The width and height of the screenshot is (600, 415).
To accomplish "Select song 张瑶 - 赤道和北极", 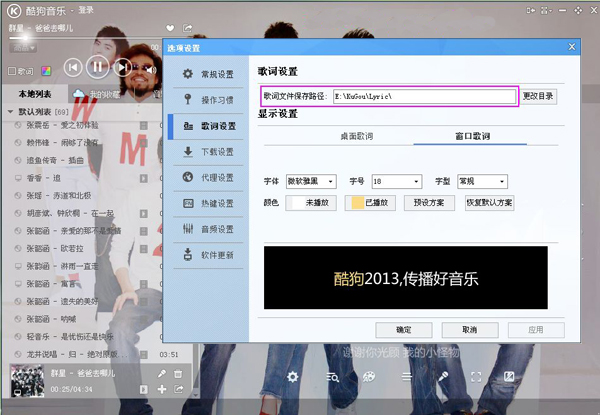I will tap(59, 195).
